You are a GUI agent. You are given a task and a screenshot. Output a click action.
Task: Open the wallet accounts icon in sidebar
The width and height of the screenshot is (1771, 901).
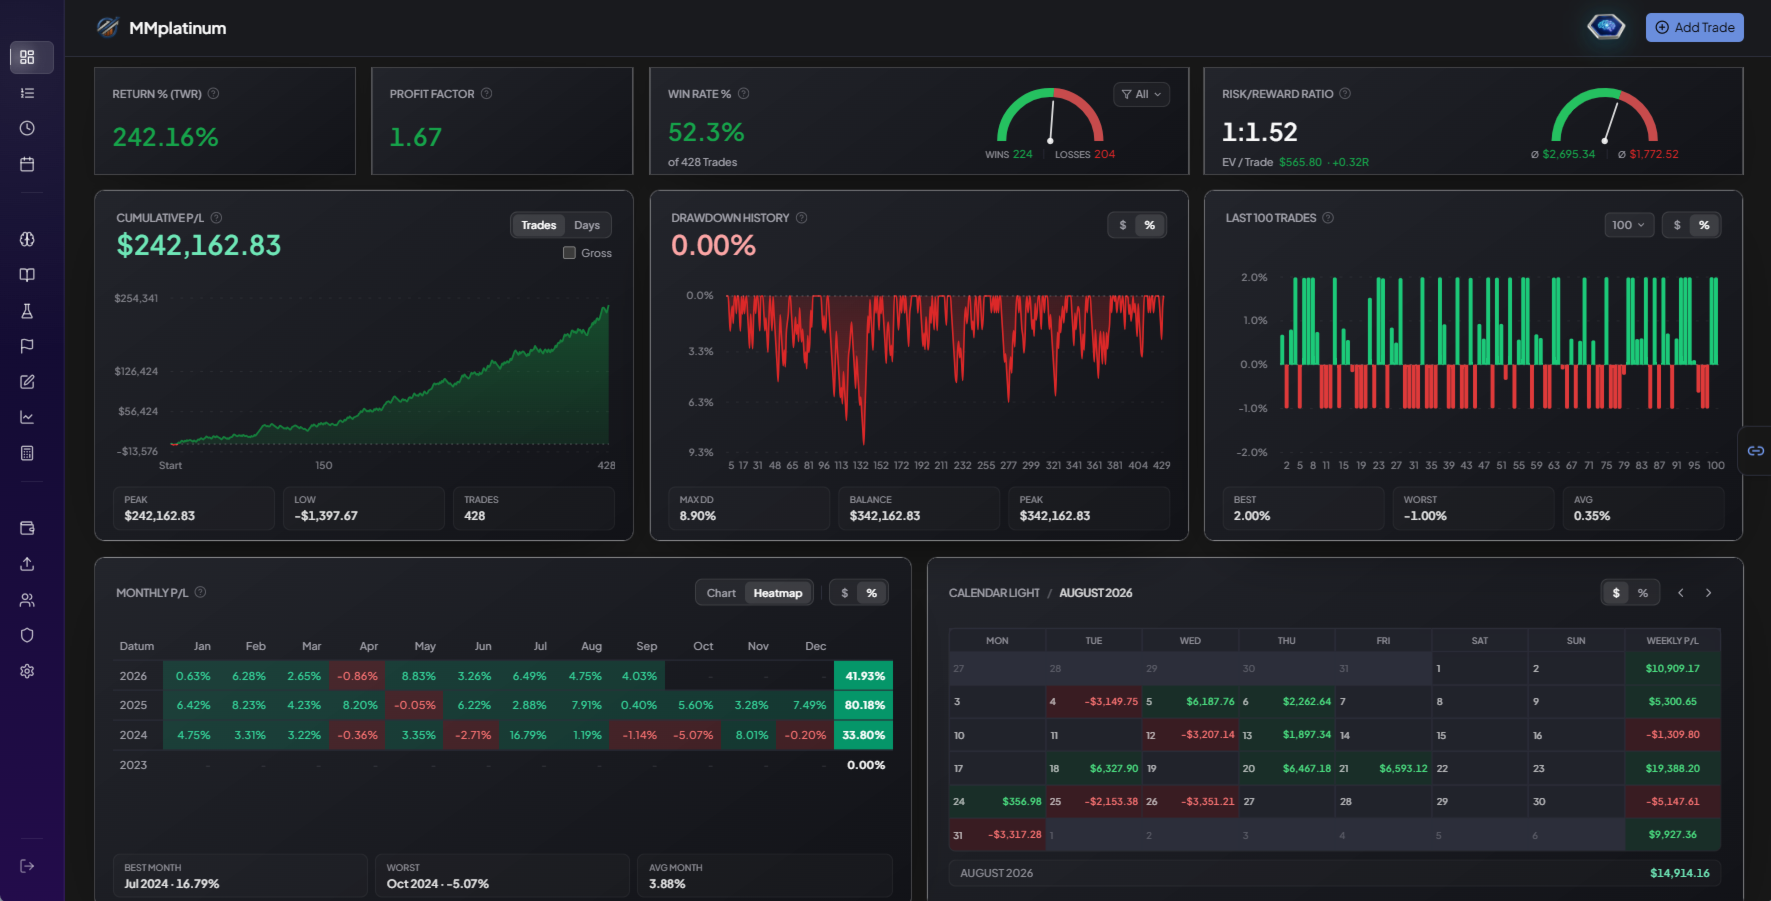coord(27,528)
